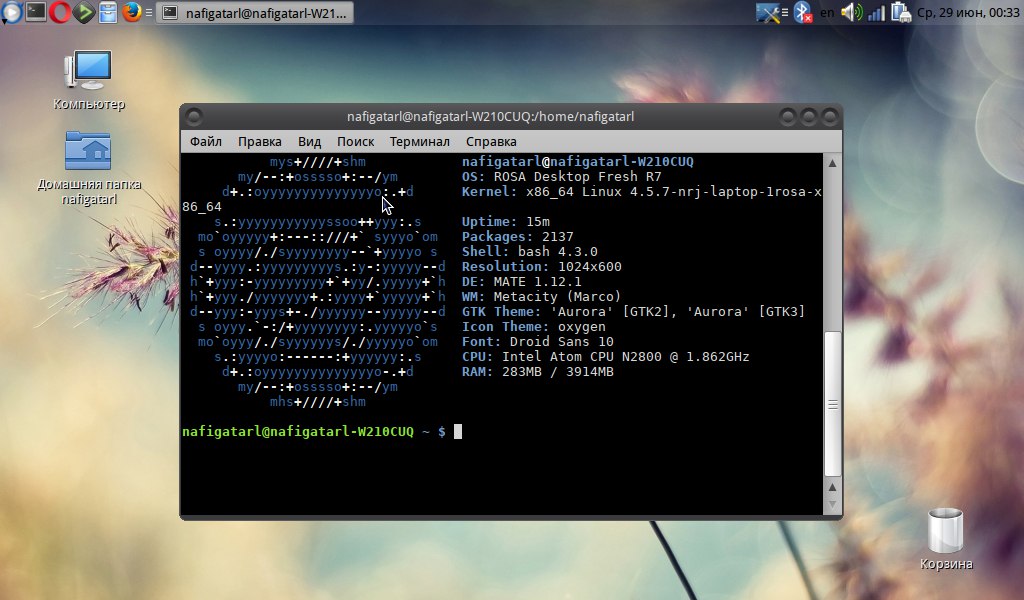Click 'Resolution: 1024x600' text

point(541,266)
